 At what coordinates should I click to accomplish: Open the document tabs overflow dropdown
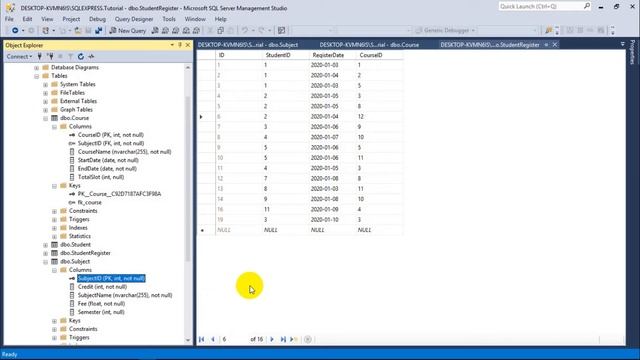[622, 44]
